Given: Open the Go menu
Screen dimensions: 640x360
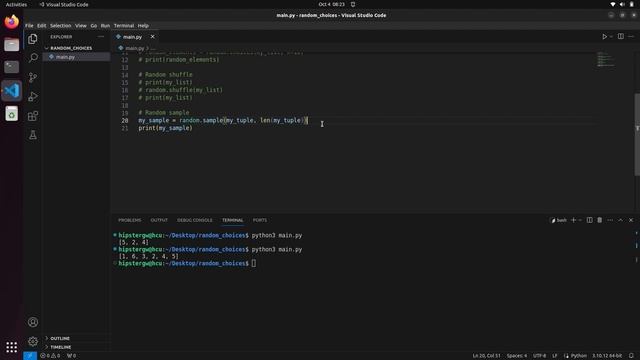Looking at the screenshot, I should coord(93,25).
